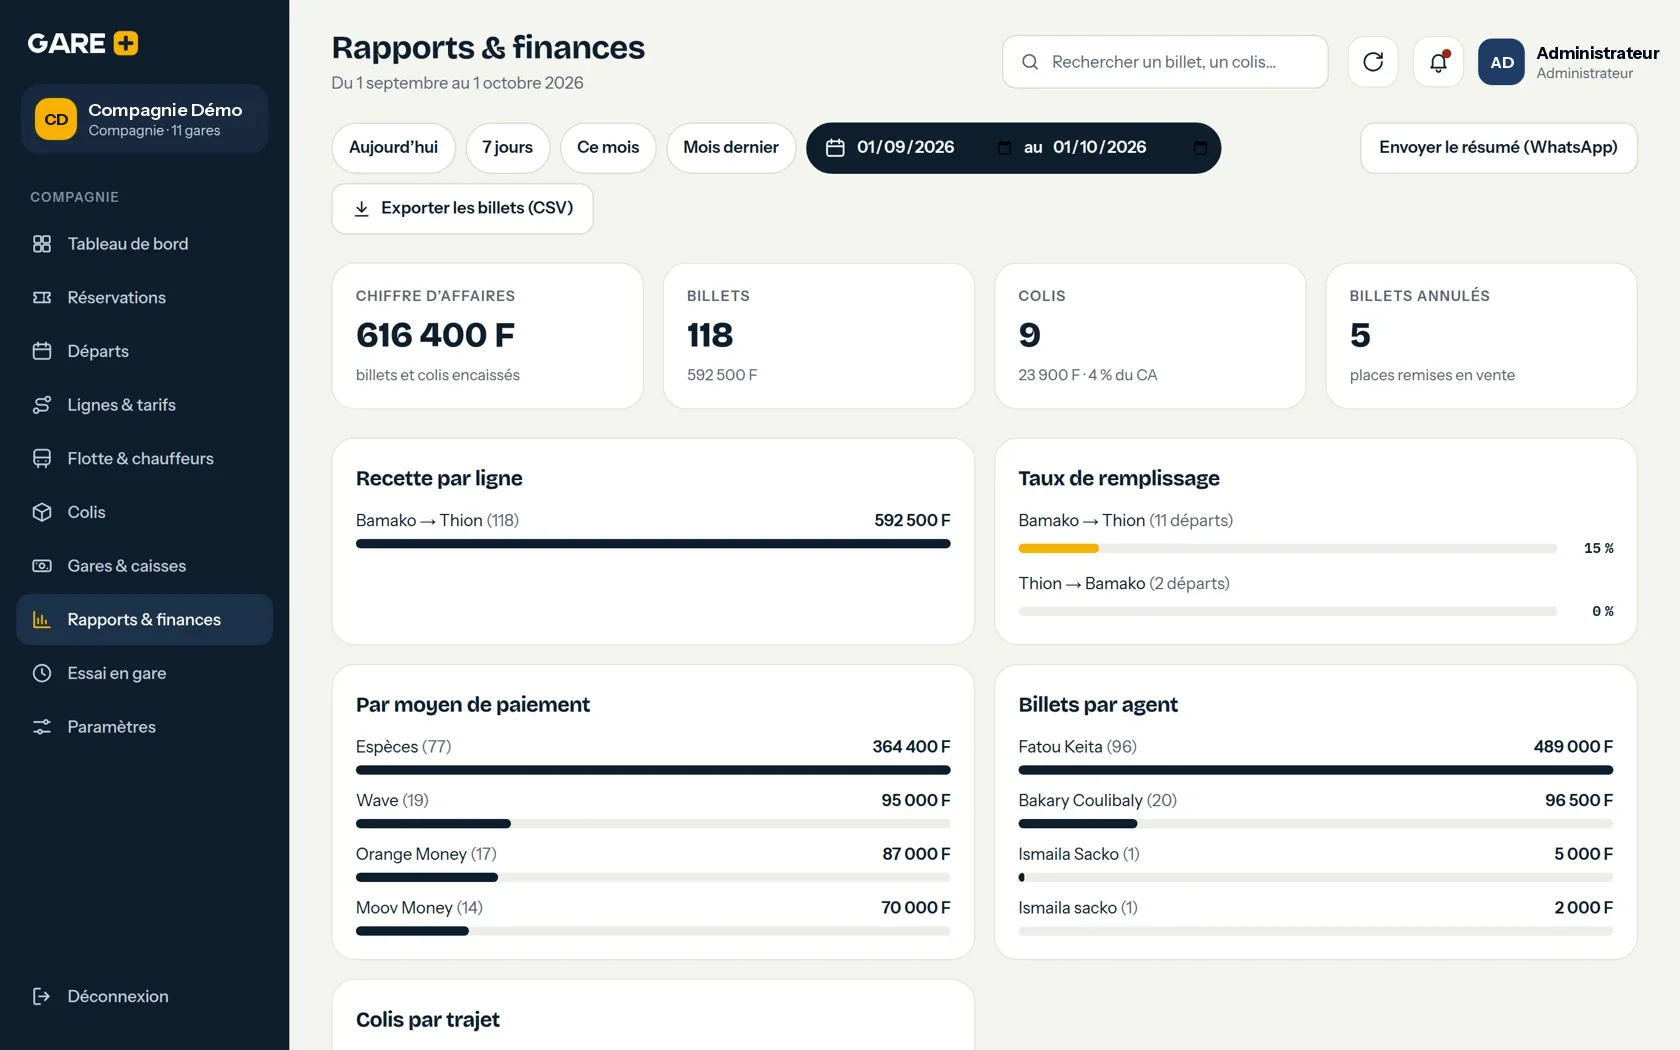The image size is (1680, 1050).
Task: Click the Colis 9 card
Action: pyautogui.click(x=1150, y=336)
